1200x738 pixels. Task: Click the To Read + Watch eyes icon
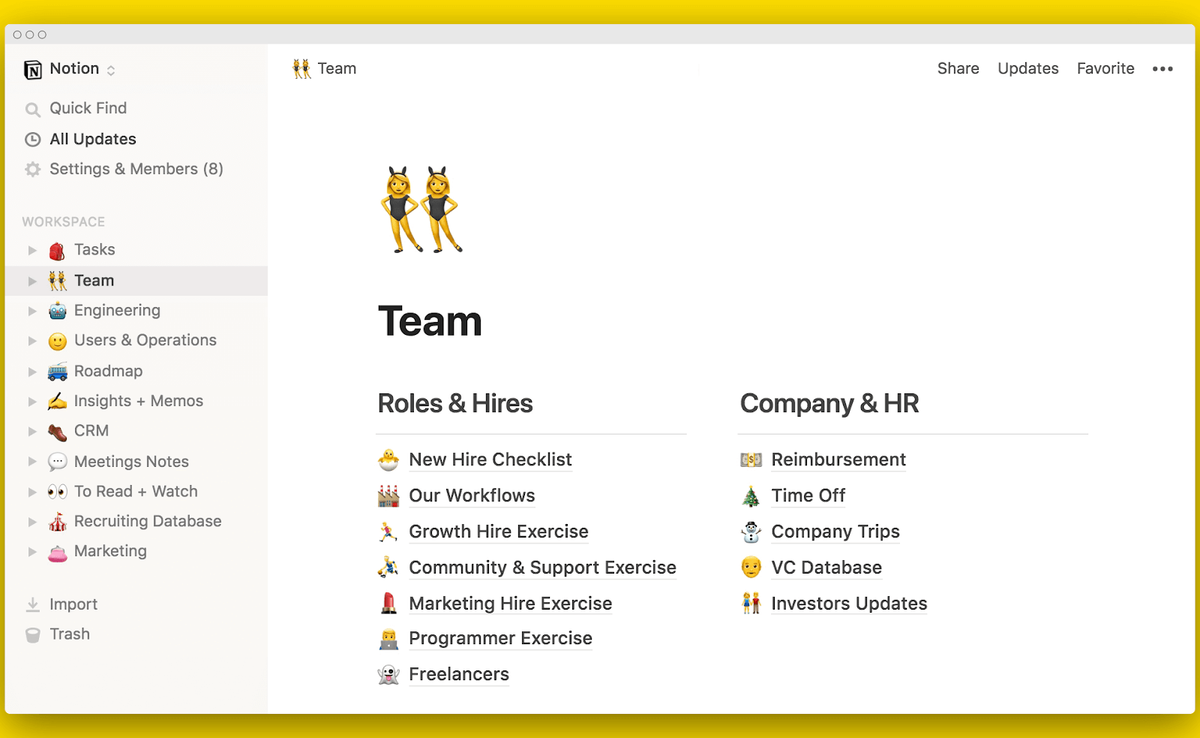pos(57,491)
